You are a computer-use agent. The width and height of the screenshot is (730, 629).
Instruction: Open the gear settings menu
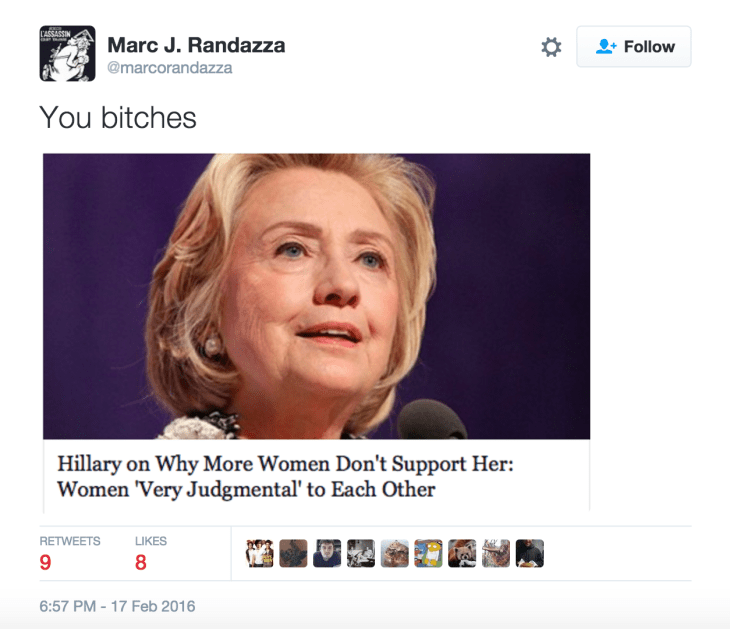pos(551,47)
